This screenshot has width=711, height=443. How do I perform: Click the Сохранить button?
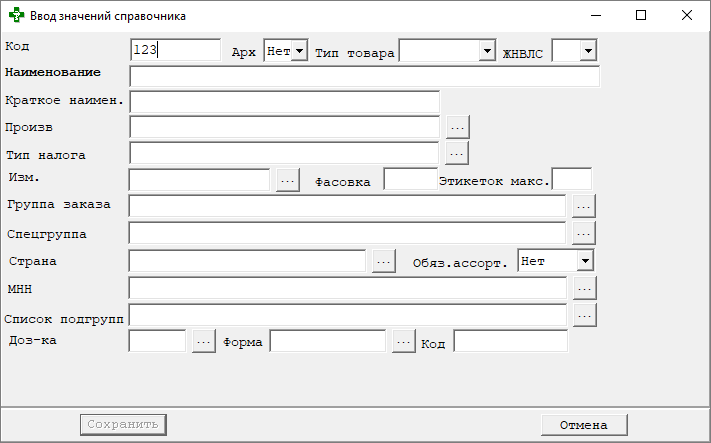122,424
